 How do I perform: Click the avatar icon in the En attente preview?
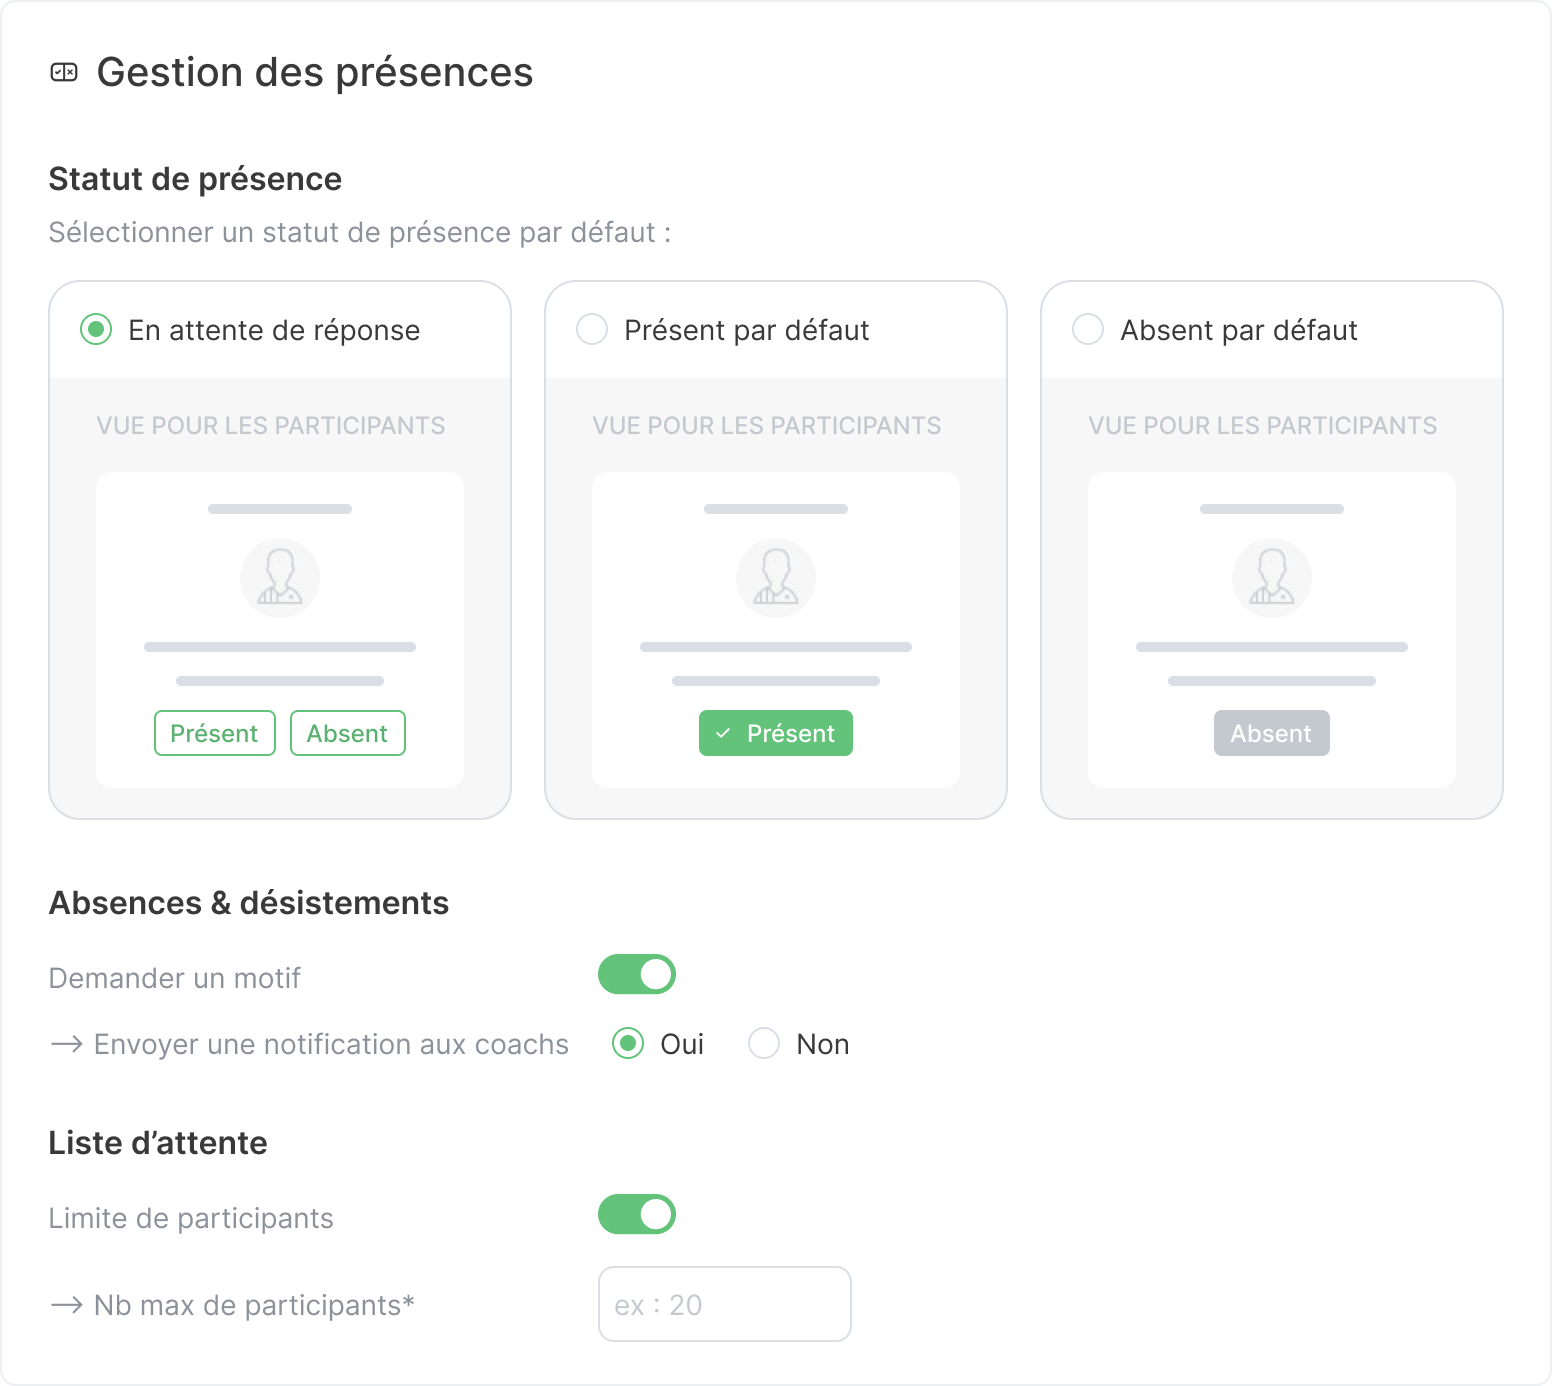point(280,578)
